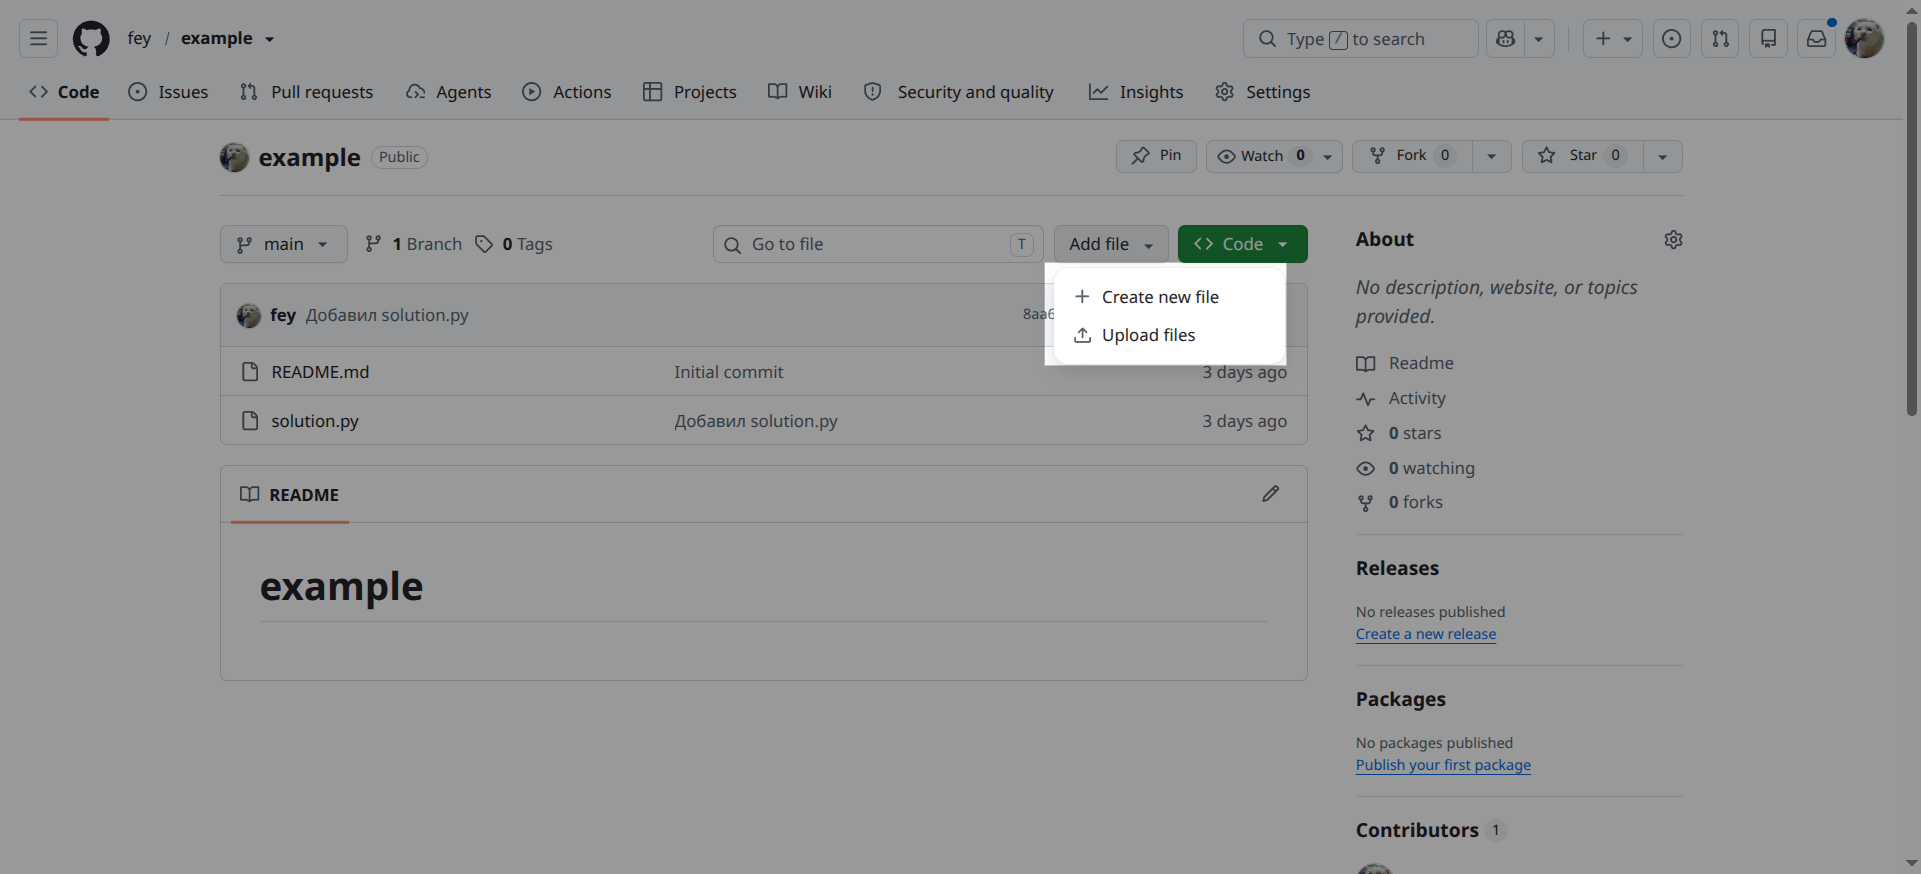Open the Actions tab
1921x874 pixels.
(566, 92)
